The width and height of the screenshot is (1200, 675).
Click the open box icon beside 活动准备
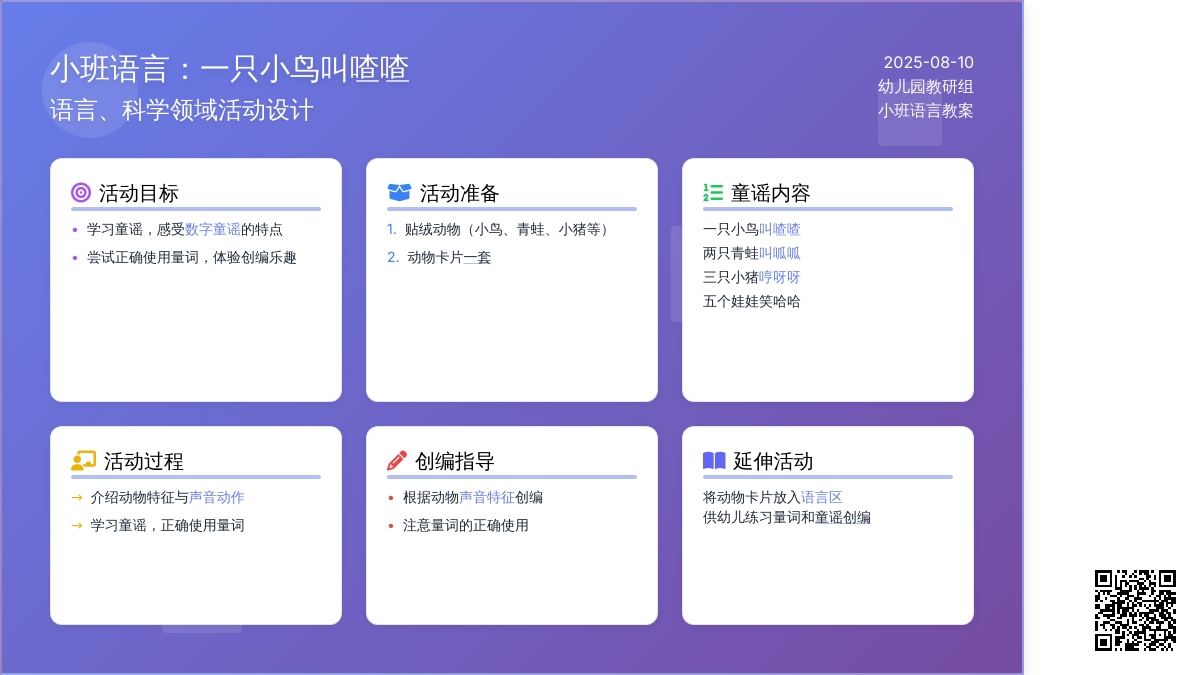pyautogui.click(x=399, y=193)
